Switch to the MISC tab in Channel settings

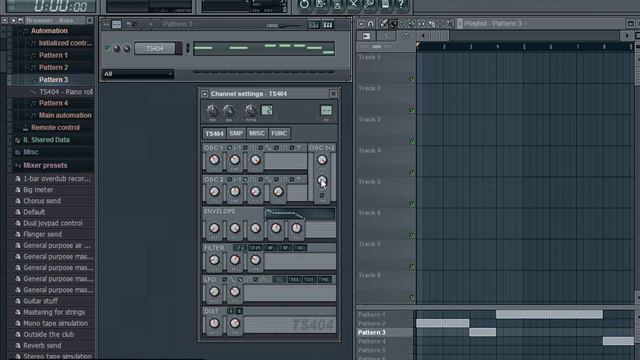[x=257, y=133]
